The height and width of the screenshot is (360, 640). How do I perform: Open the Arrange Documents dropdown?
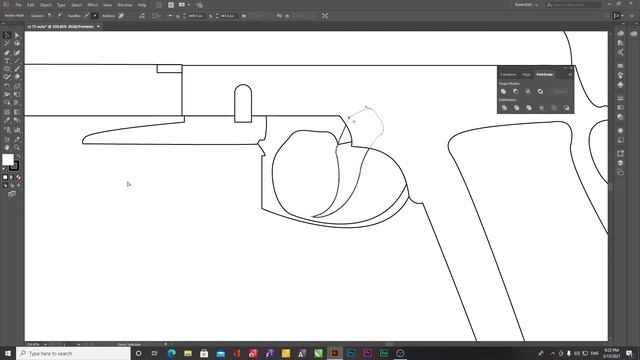tap(184, 4)
